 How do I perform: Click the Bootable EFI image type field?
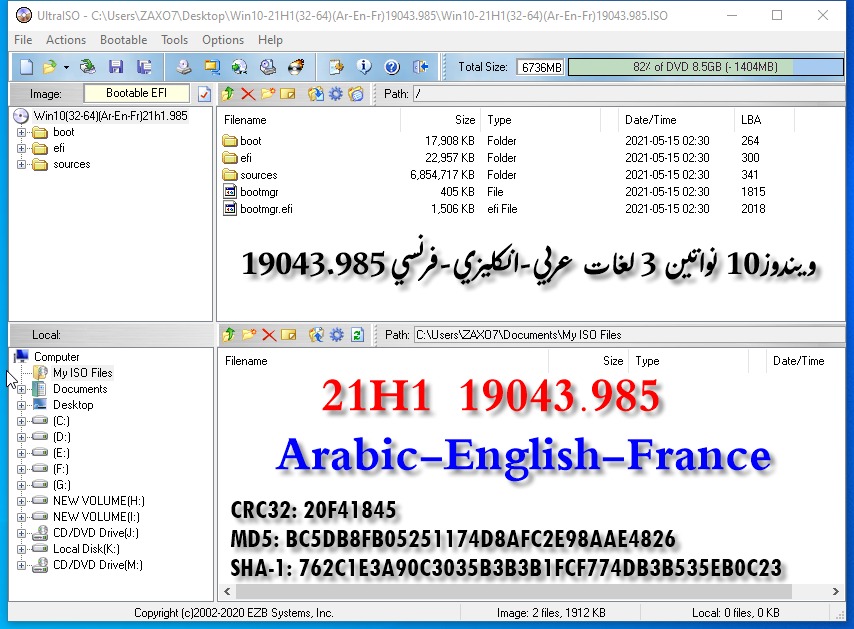[136, 93]
